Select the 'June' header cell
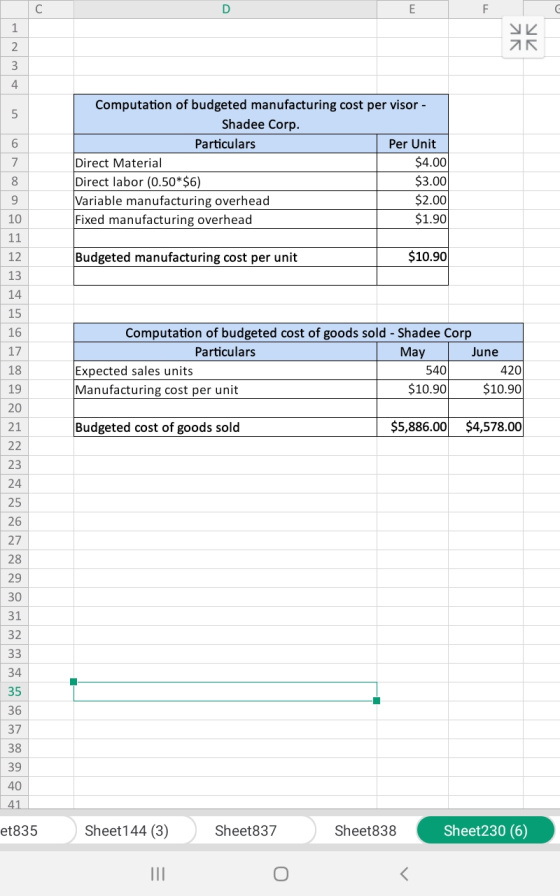This screenshot has width=560, height=896. (x=486, y=351)
